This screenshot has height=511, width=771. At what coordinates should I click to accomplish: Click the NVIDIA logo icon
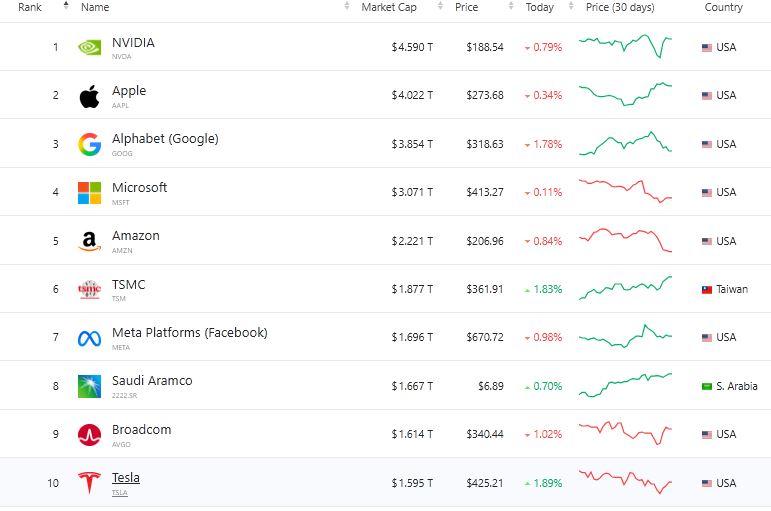point(90,47)
